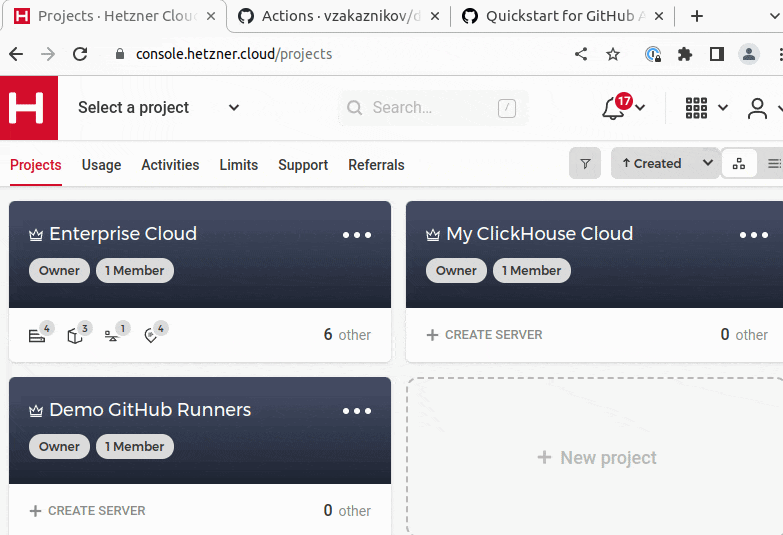Close the Projects Hetzner Cloud tab

211,16
